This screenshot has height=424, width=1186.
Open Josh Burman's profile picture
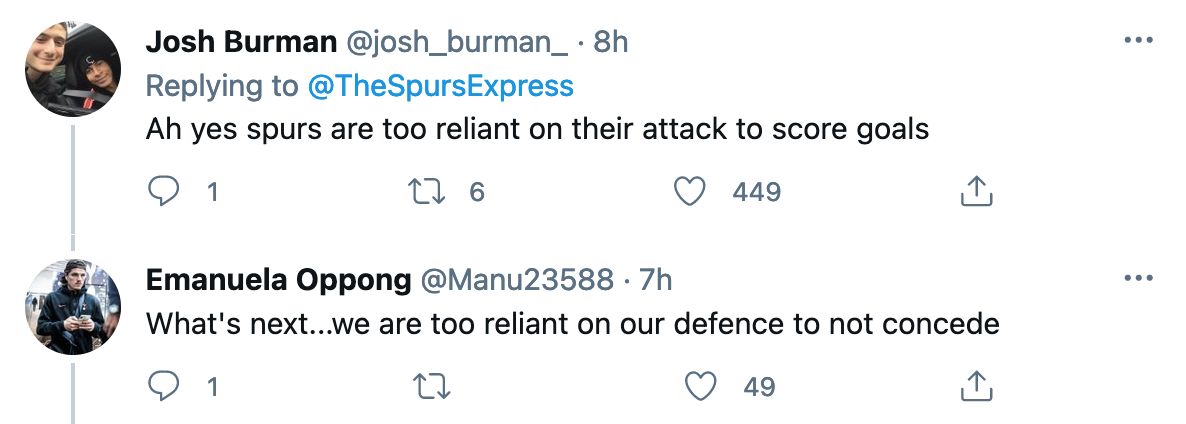click(73, 68)
